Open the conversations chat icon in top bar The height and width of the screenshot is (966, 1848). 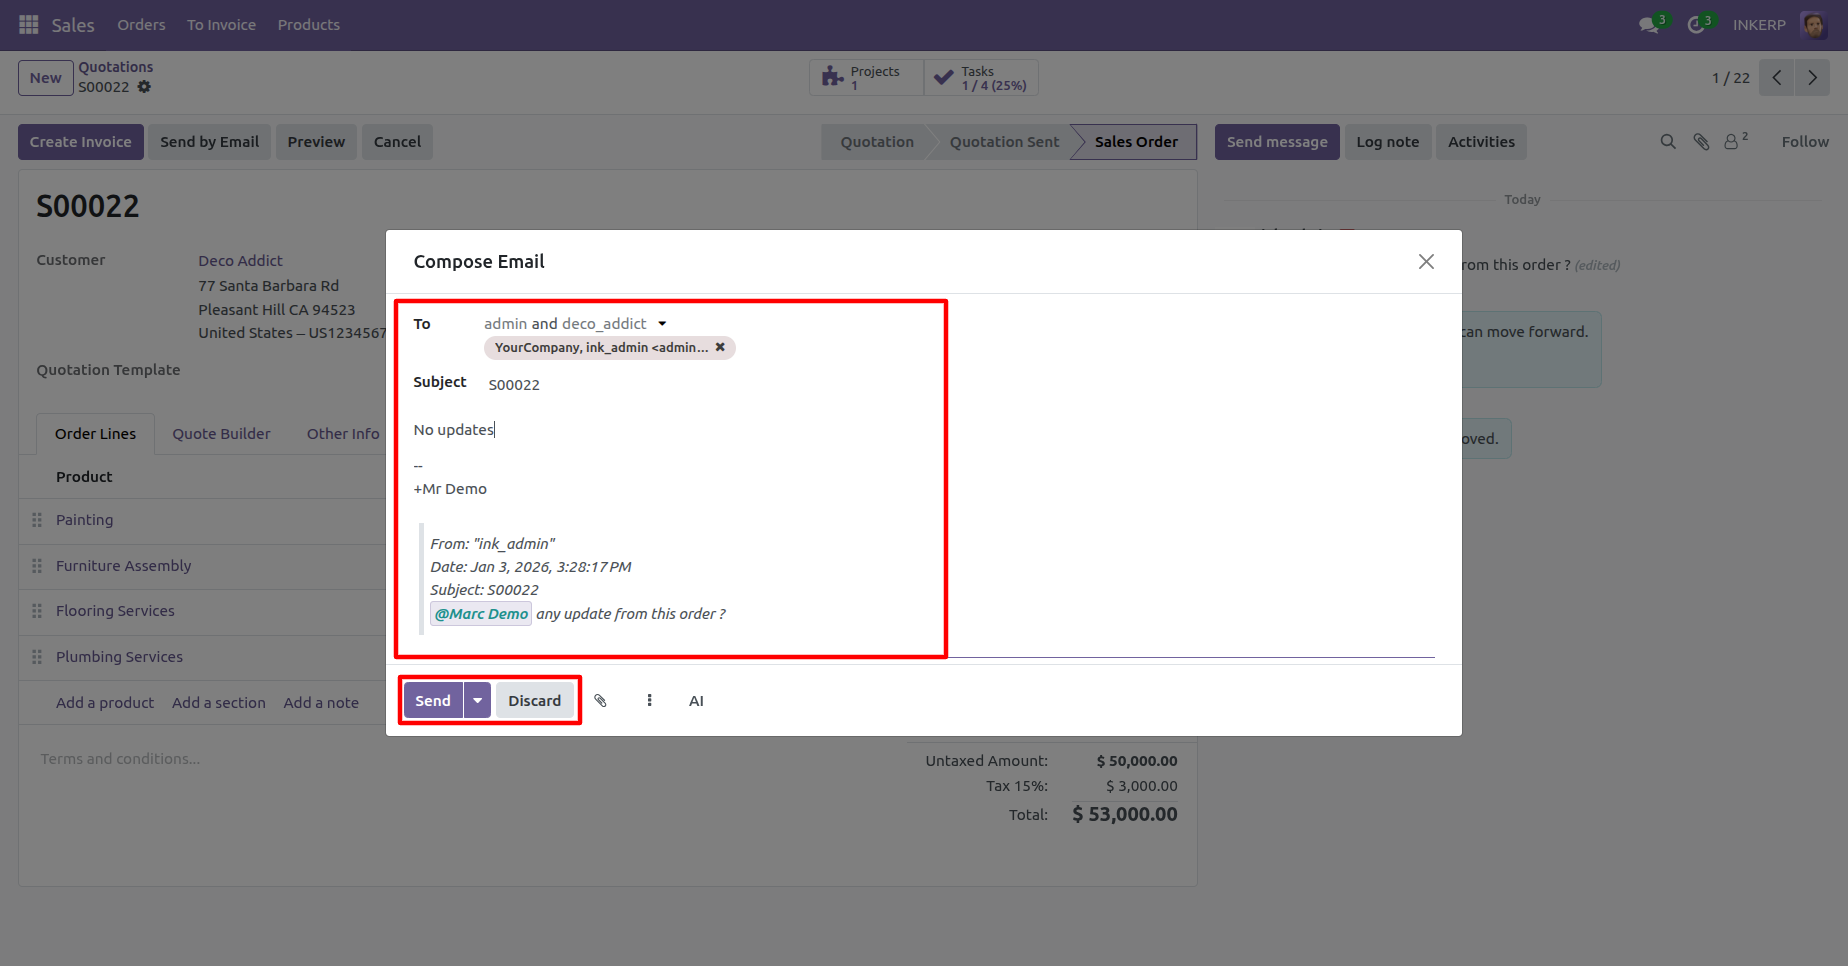pos(1649,24)
